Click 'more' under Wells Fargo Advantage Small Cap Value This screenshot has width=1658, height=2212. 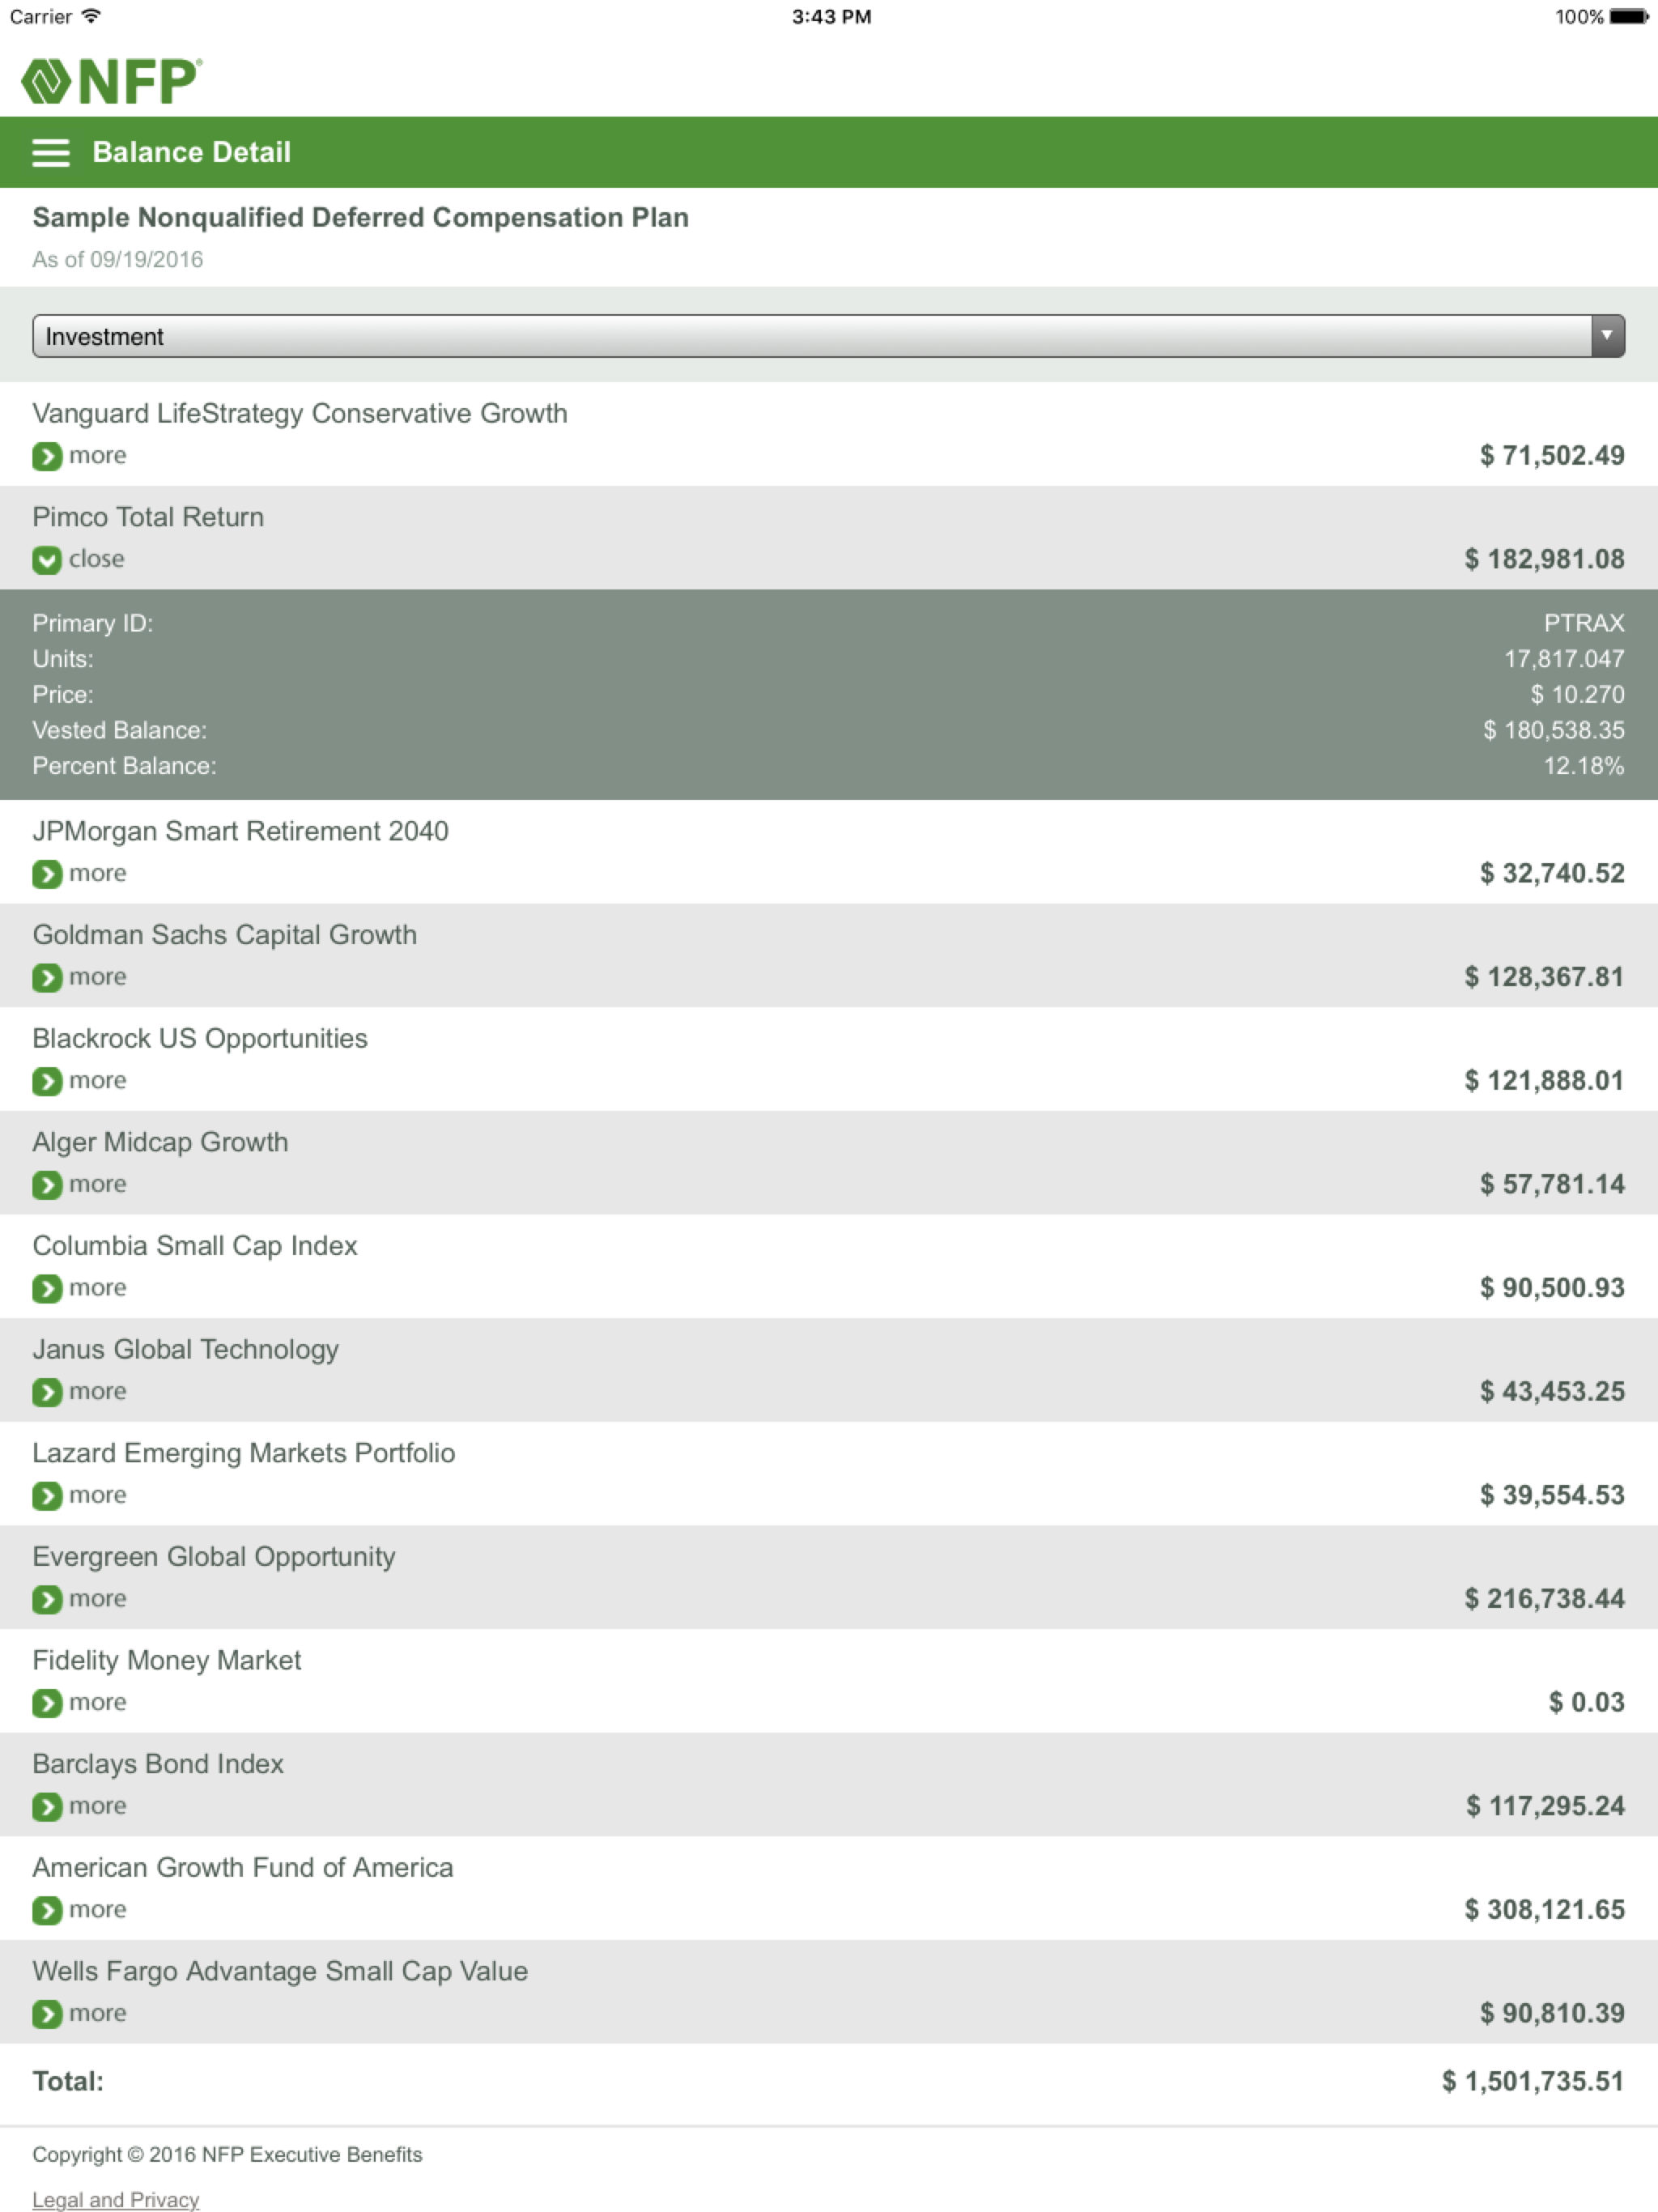click(97, 2013)
